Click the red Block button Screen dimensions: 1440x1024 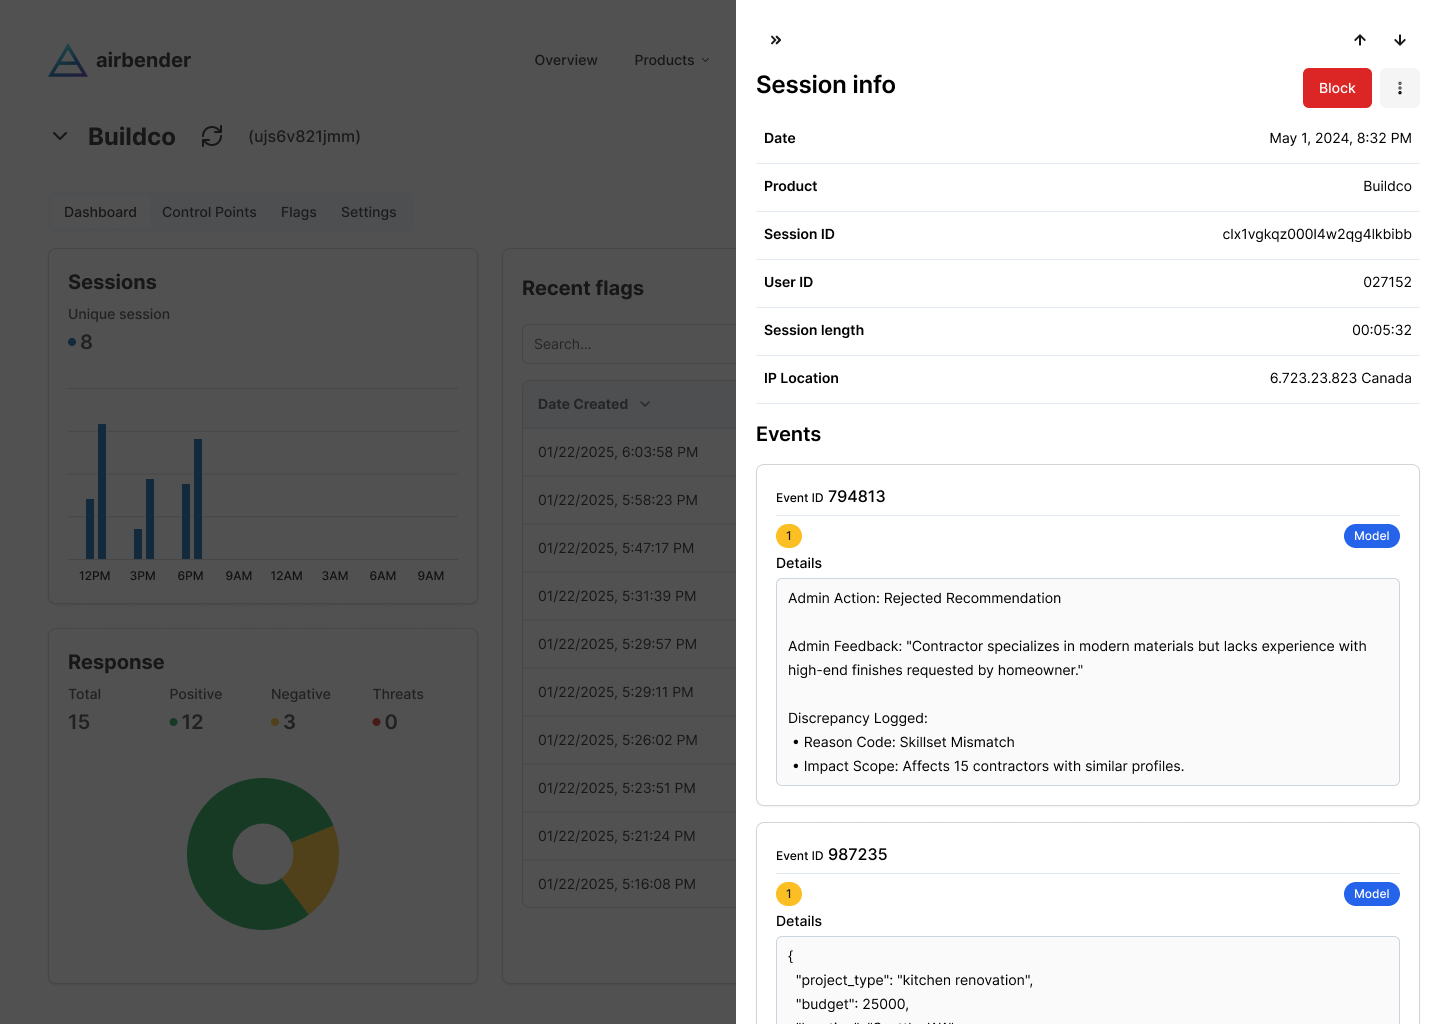1337,88
